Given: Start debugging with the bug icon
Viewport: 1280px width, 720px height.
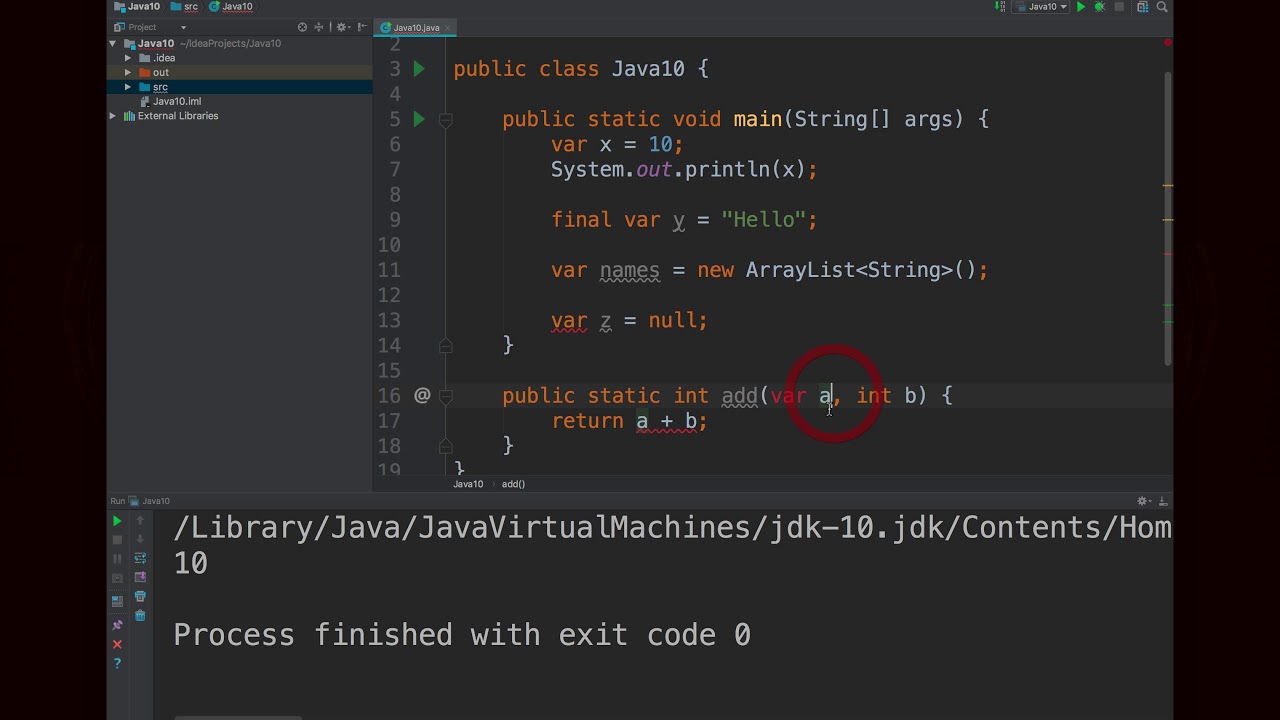Looking at the screenshot, I should (1100, 7).
